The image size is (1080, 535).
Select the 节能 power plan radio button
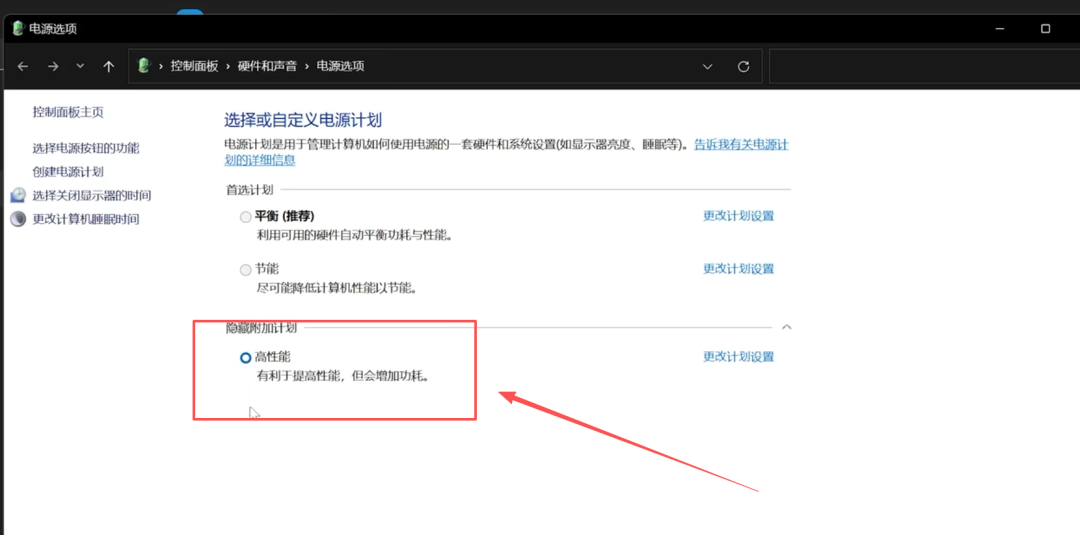(246, 269)
